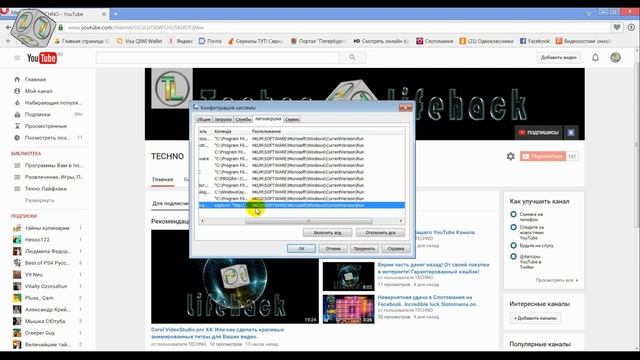Open the Facebook bookmark
The height and width of the screenshot is (360, 640).
534,41
